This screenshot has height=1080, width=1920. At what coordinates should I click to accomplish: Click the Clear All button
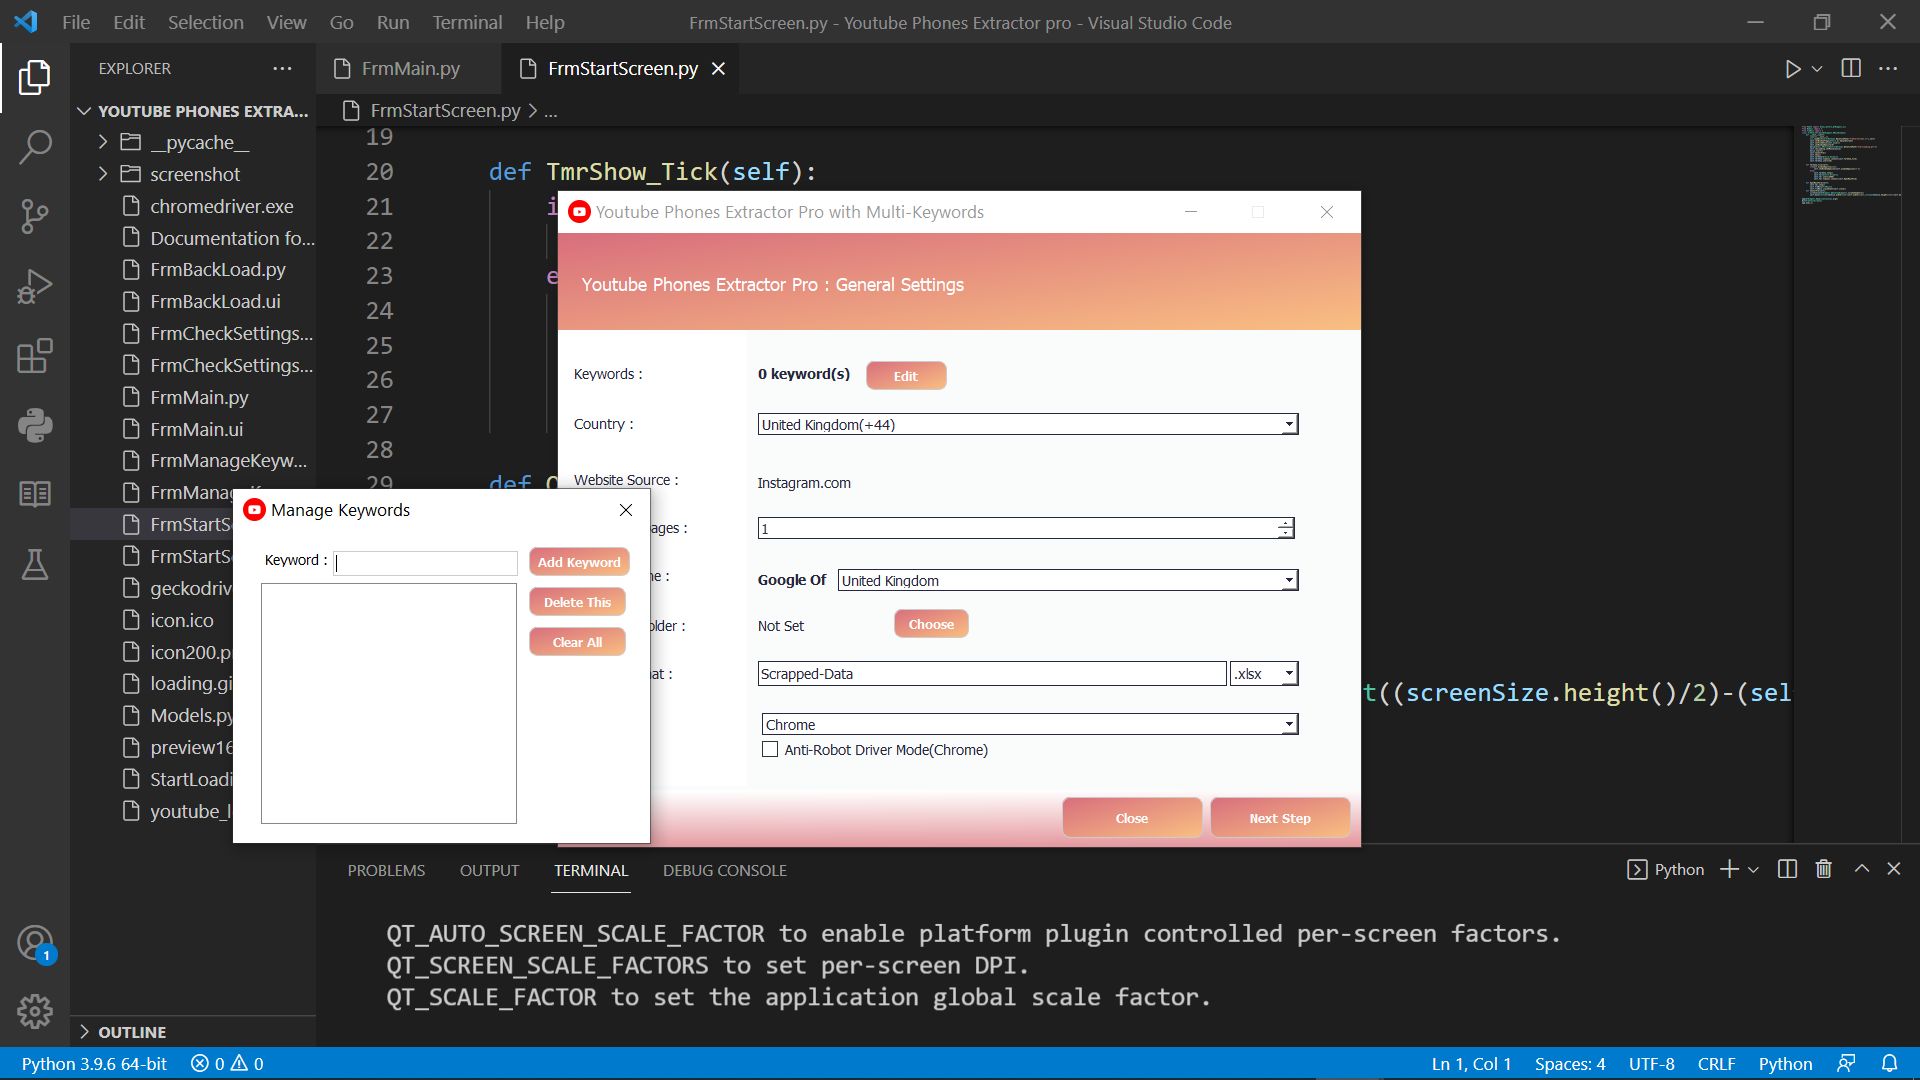(x=577, y=641)
